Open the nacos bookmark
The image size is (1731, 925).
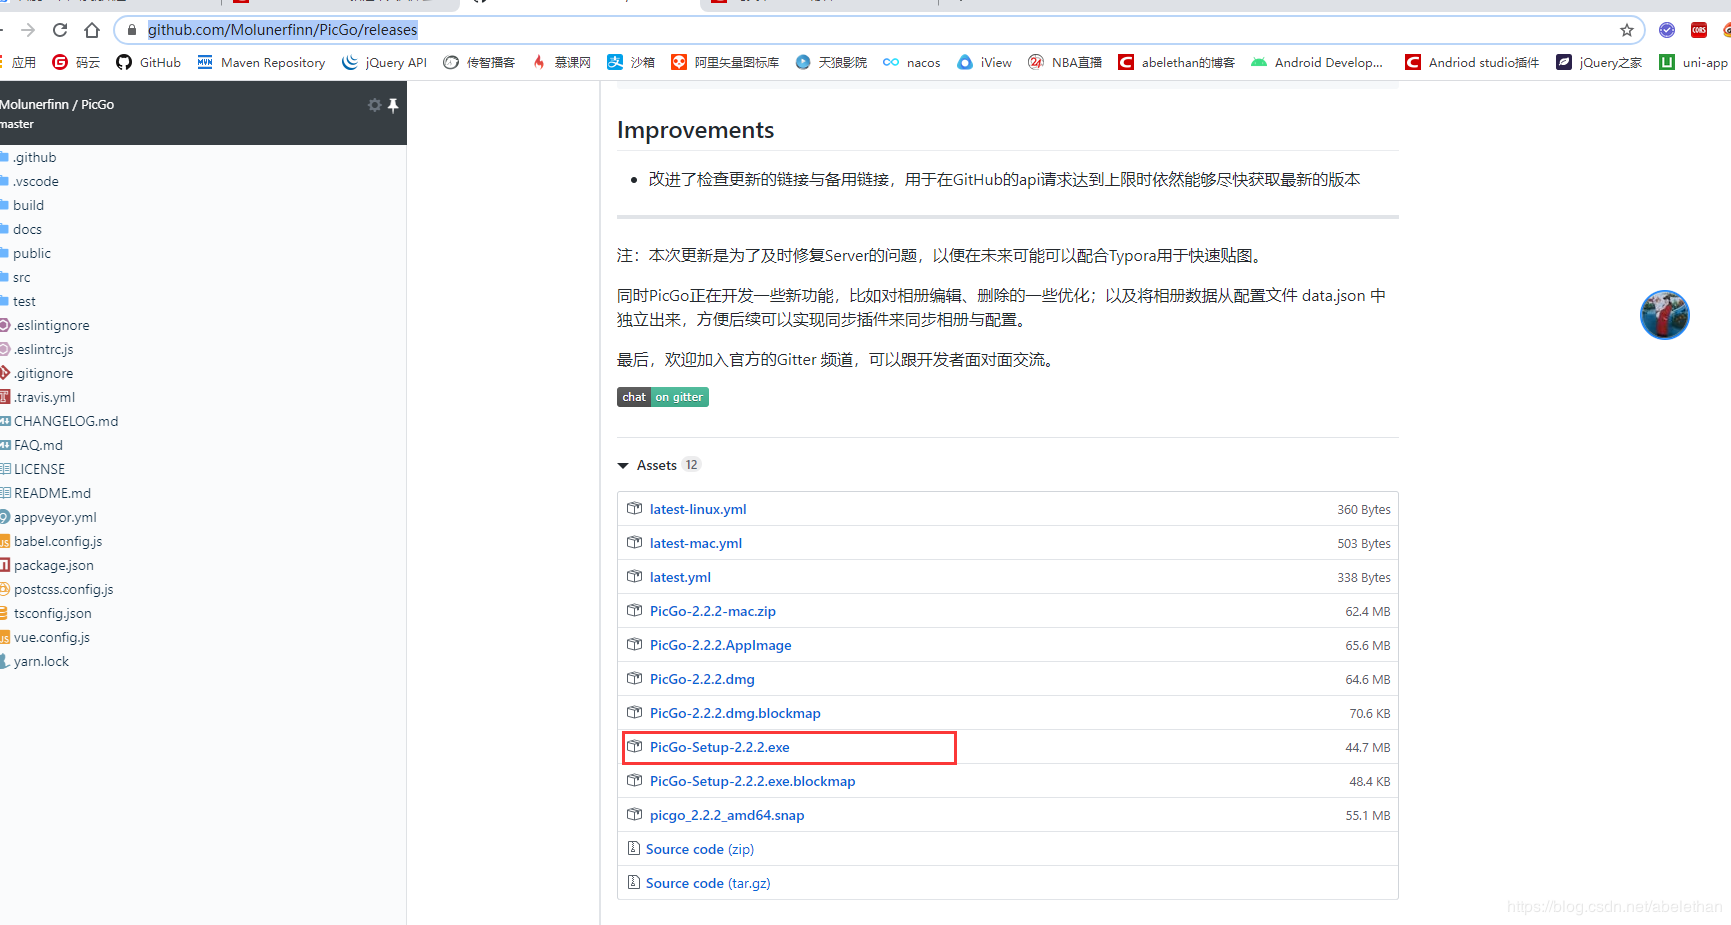point(911,62)
